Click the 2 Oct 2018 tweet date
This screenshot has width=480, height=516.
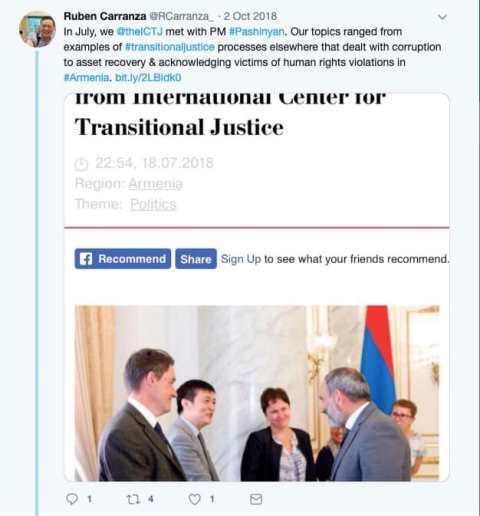(250, 16)
